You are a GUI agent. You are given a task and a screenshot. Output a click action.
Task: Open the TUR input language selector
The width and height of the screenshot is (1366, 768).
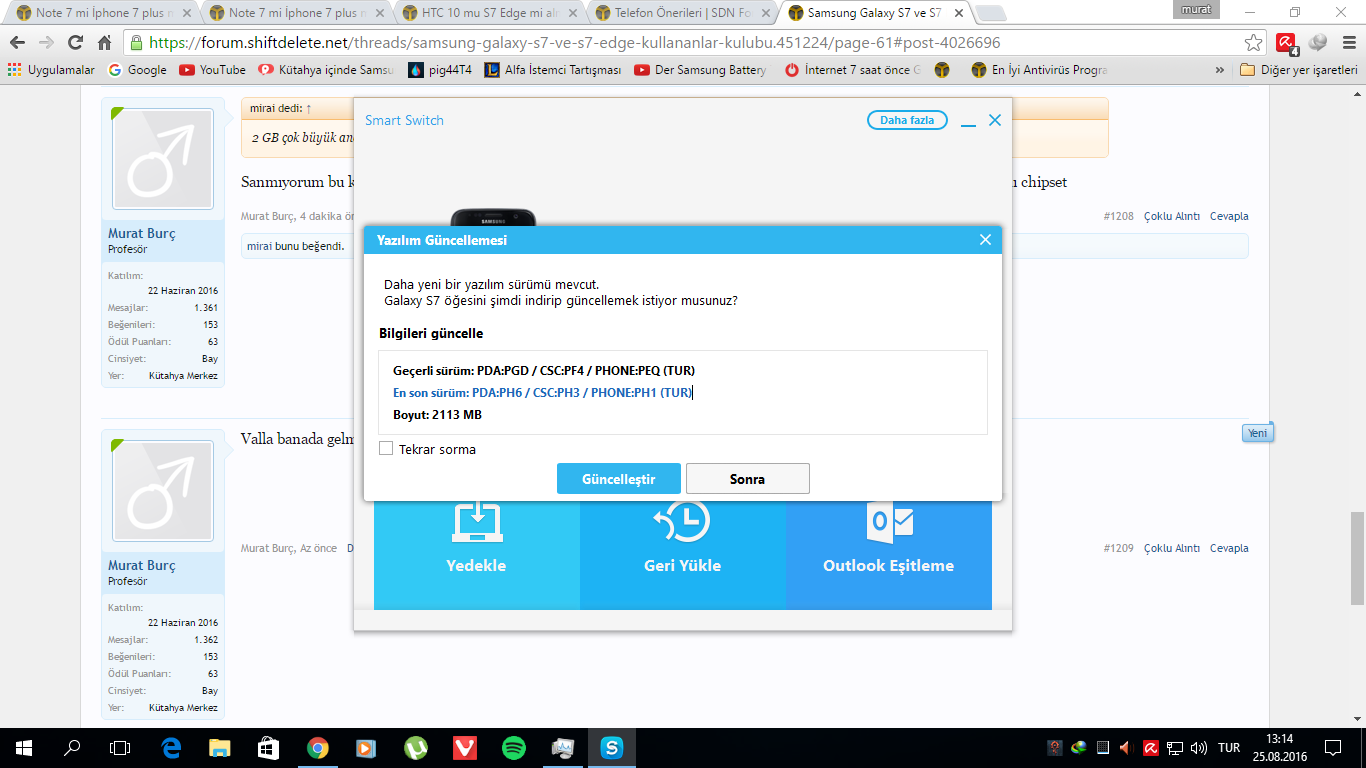pos(1229,748)
